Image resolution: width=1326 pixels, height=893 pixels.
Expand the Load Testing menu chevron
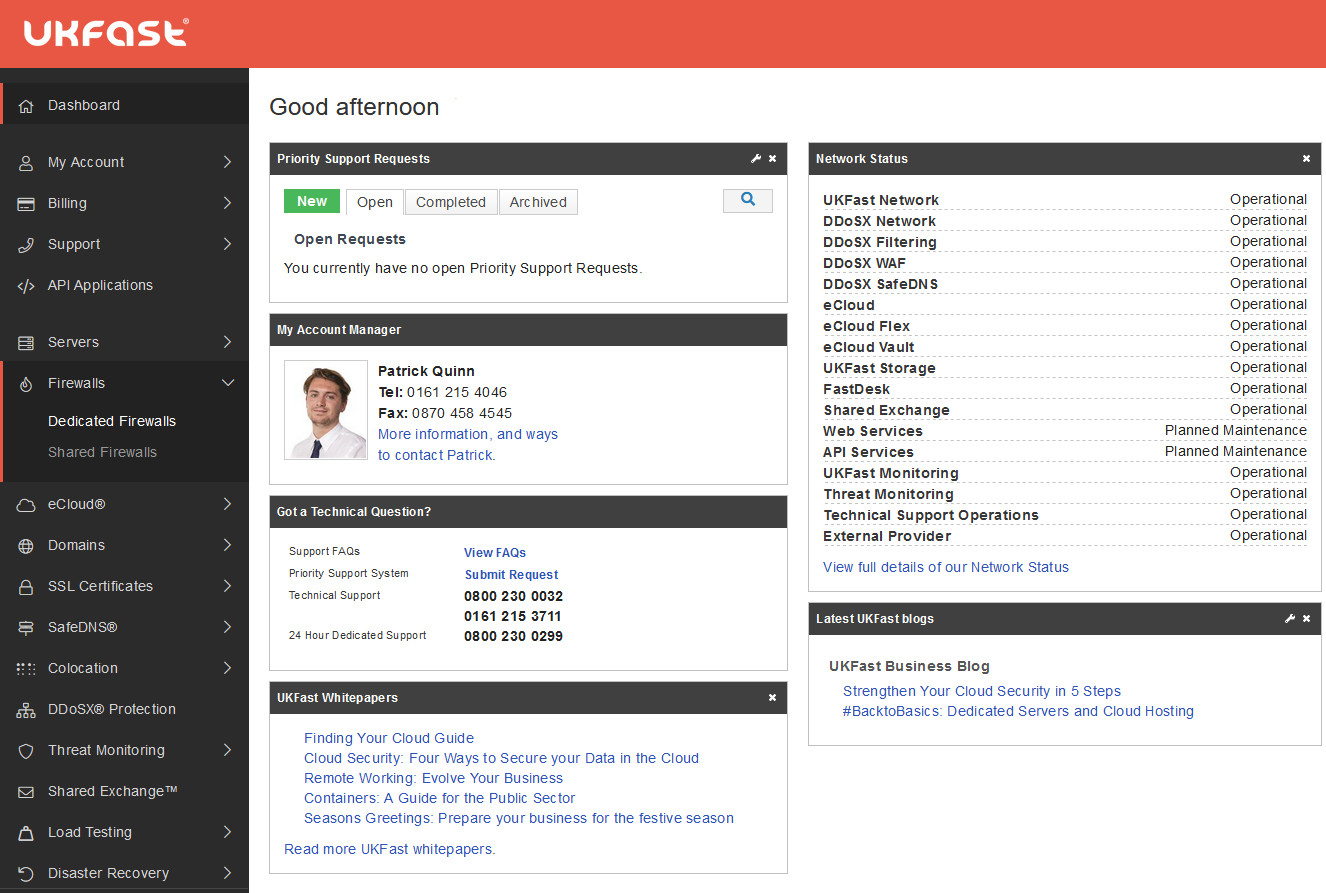227,832
